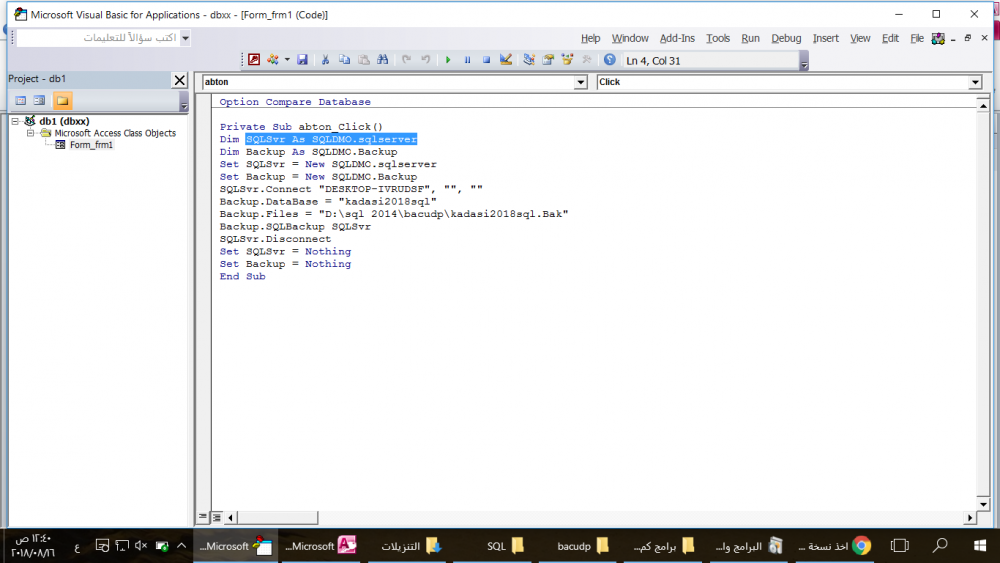The width and height of the screenshot is (1000, 563).
Task: Open the Add-Ins menu
Action: click(677, 38)
